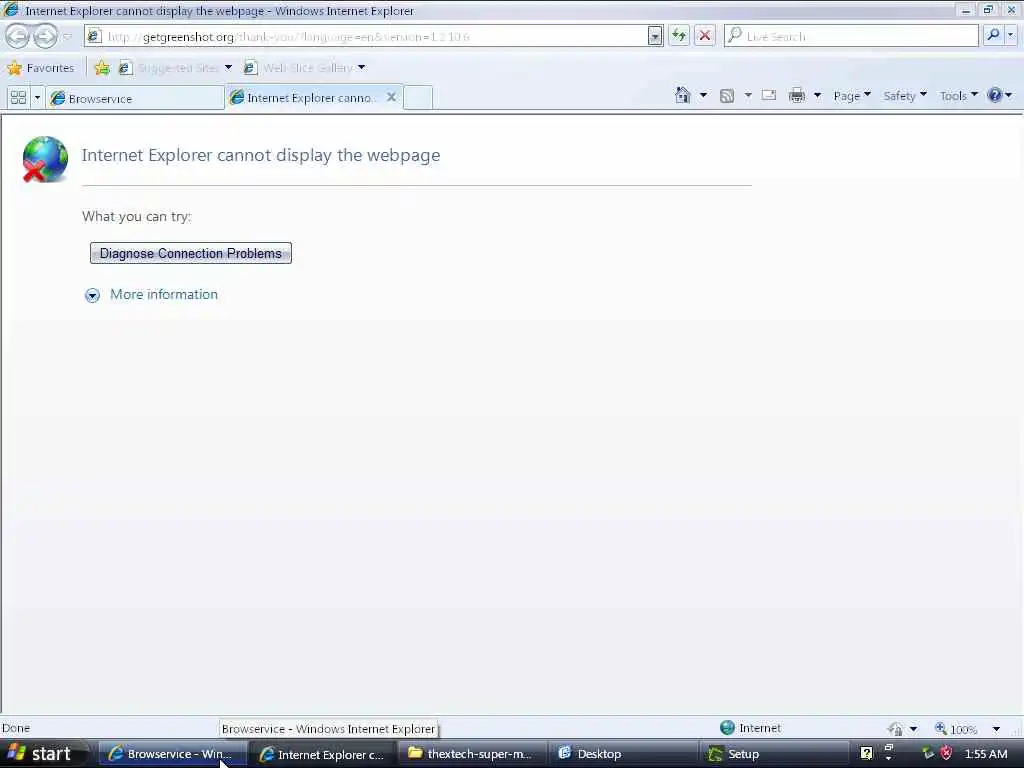Click the help question mark tray icon
This screenshot has width=1024, height=768.
866,754
